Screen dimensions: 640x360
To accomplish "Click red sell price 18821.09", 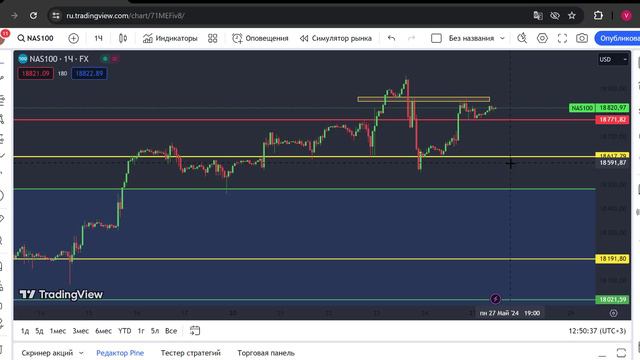I will pos(36,73).
